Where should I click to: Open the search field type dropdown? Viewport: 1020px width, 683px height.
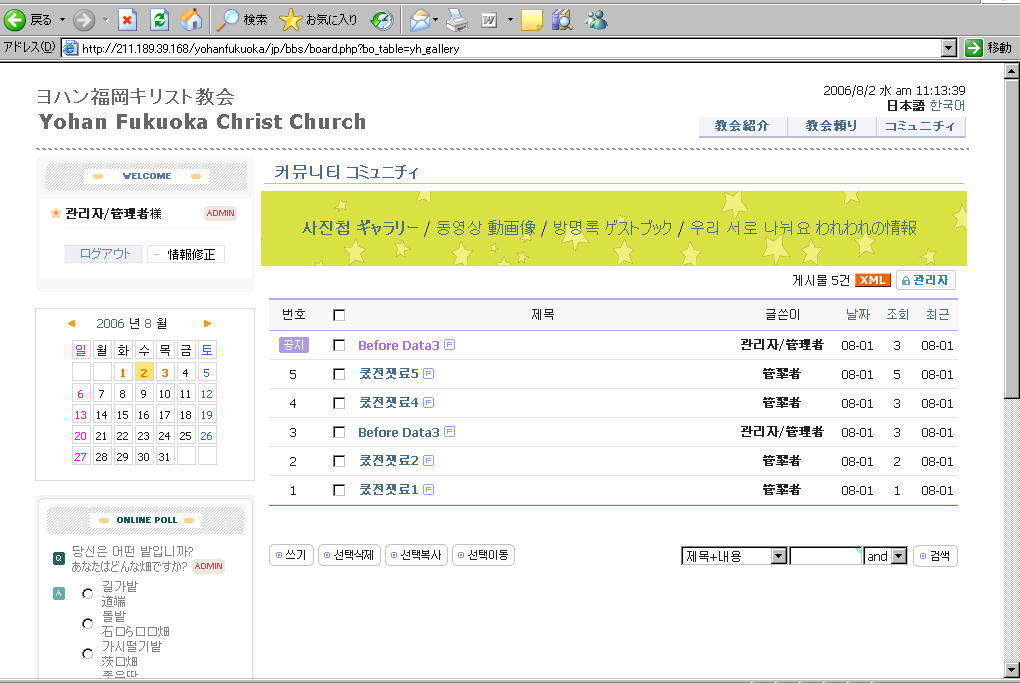(778, 556)
